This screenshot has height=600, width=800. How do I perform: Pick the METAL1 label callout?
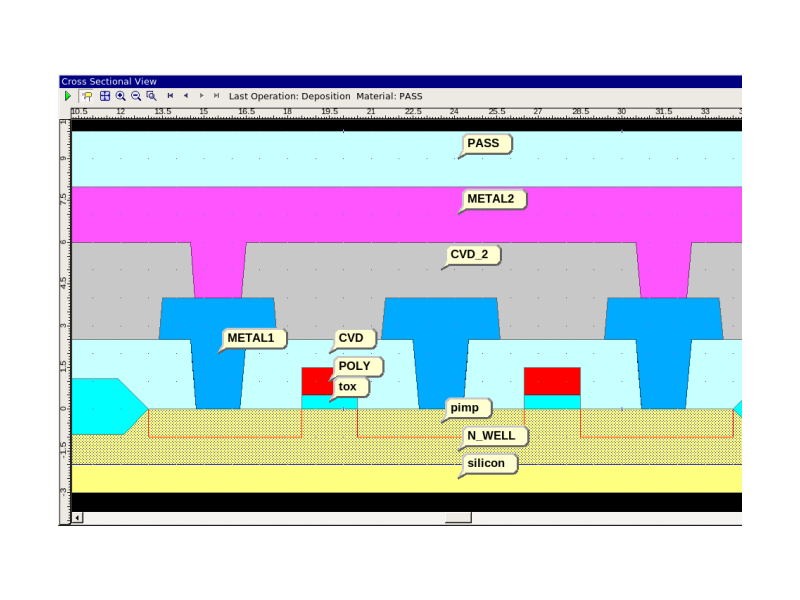click(x=252, y=338)
